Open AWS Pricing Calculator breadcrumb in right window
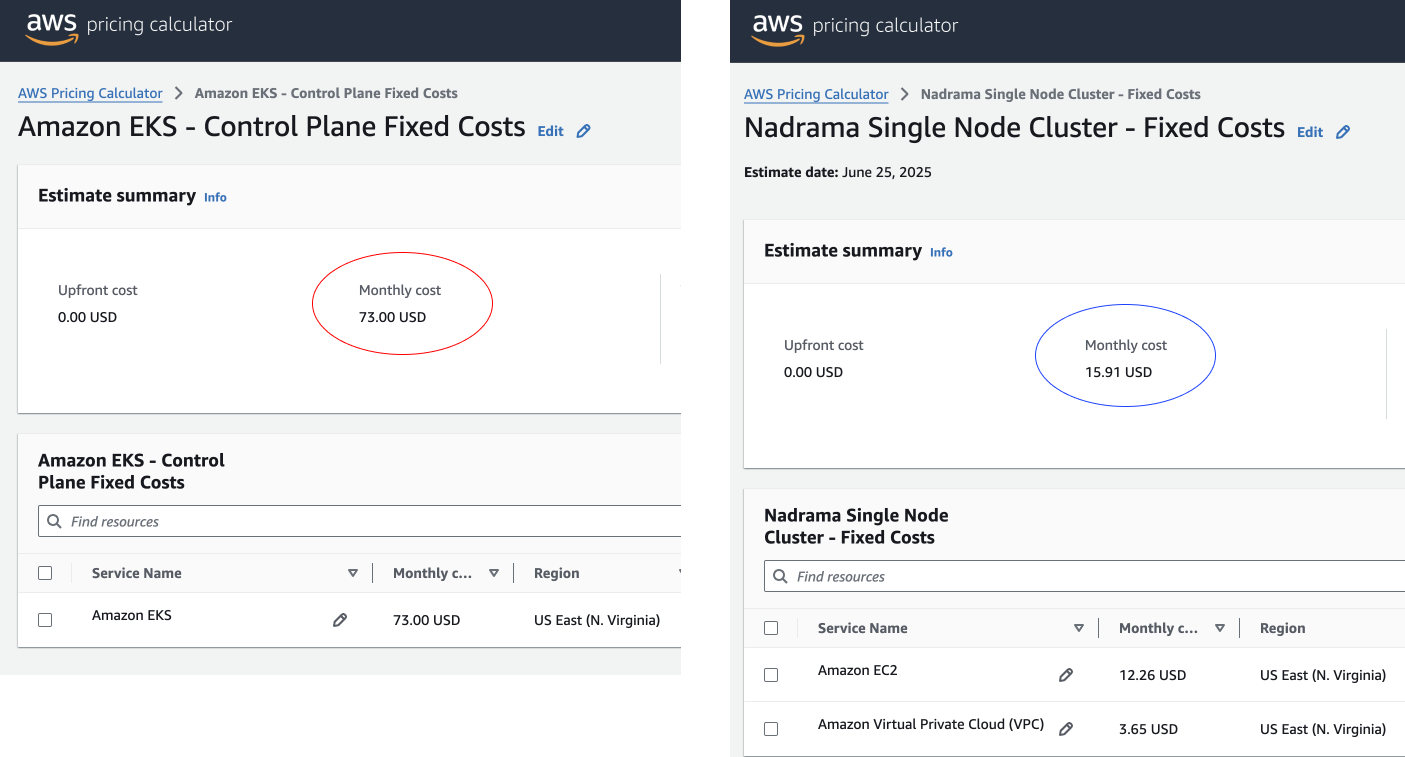1405x757 pixels. 816,94
